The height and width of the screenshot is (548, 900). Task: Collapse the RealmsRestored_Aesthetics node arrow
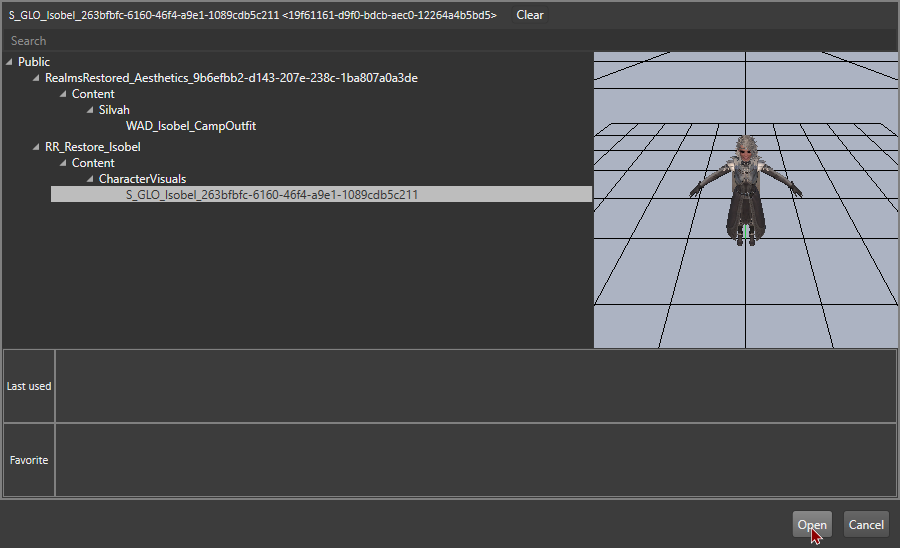click(x=36, y=78)
